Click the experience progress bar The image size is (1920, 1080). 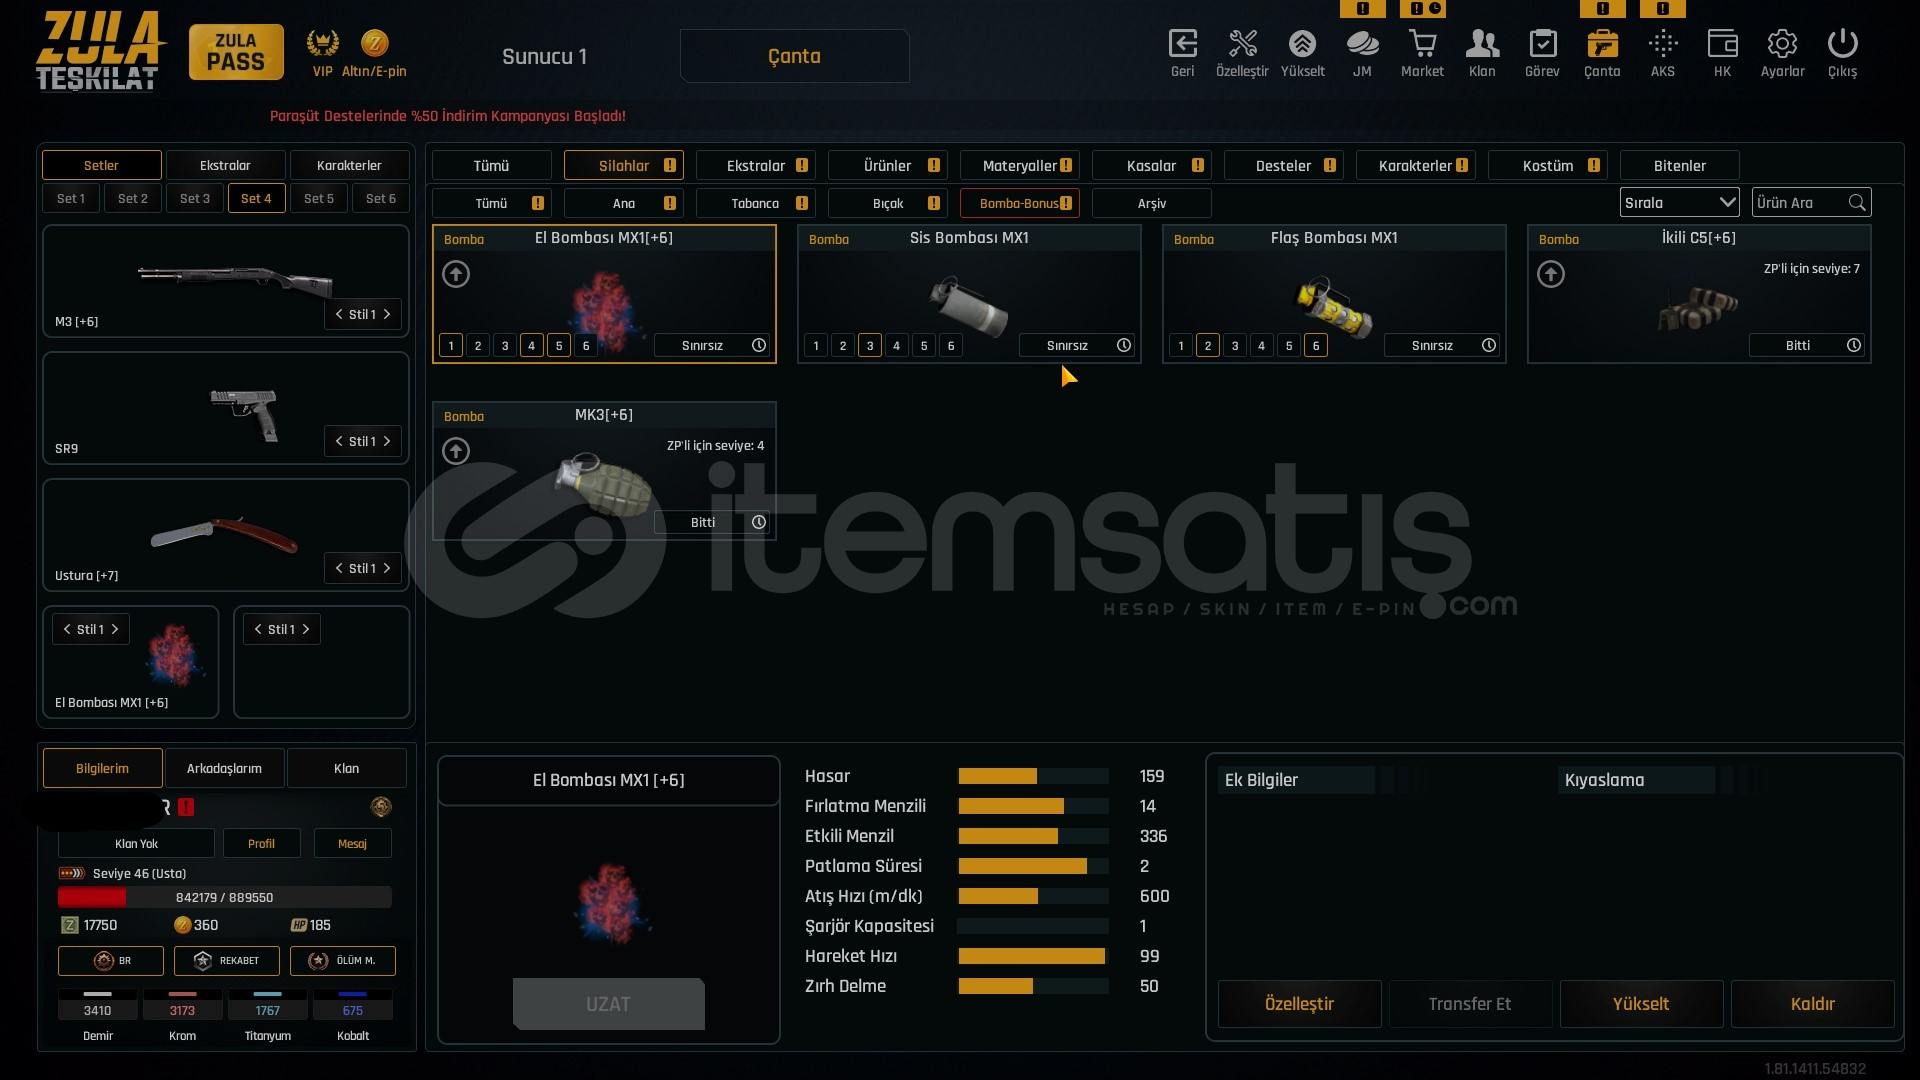pyautogui.click(x=224, y=898)
